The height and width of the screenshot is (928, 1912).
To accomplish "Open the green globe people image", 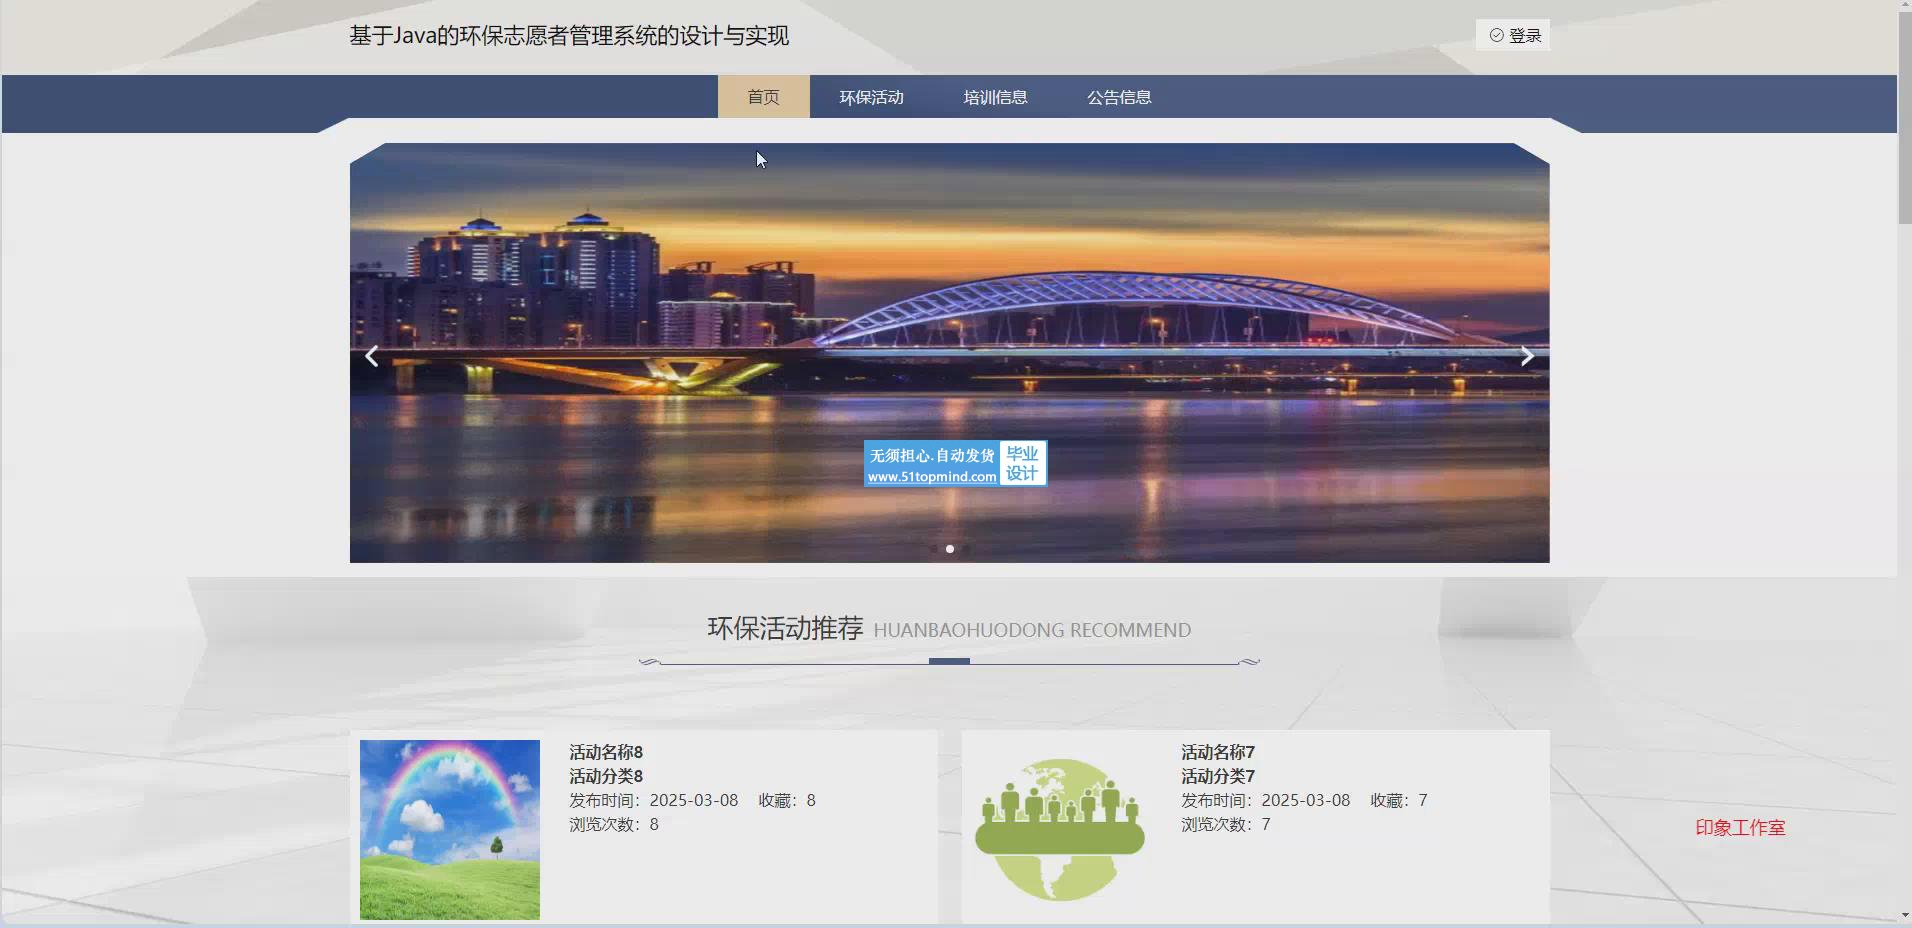I will [x=1059, y=829].
